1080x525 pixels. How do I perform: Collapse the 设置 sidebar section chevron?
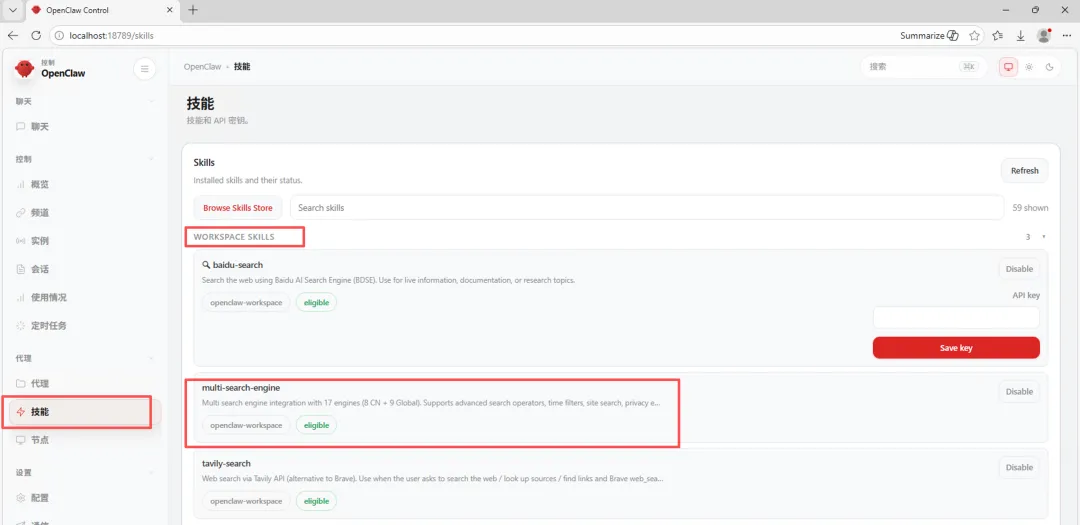152,473
